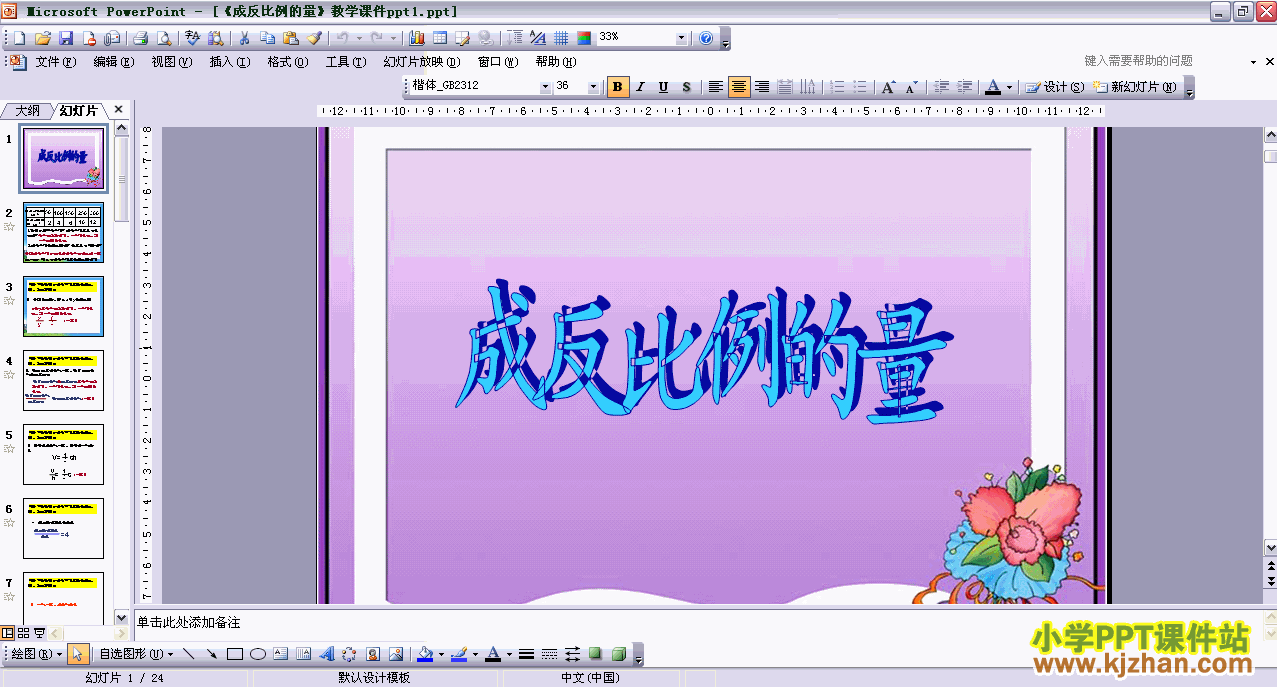Click the Paste clipboard icon

point(291,38)
